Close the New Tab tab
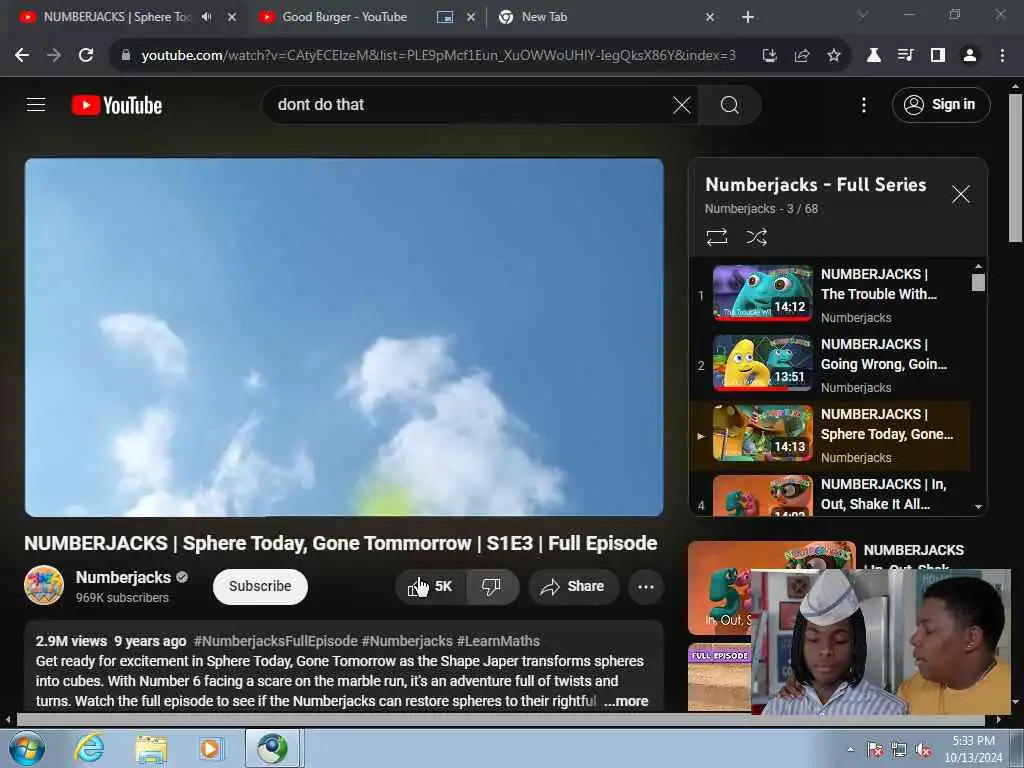This screenshot has height=768, width=1024. point(710,17)
